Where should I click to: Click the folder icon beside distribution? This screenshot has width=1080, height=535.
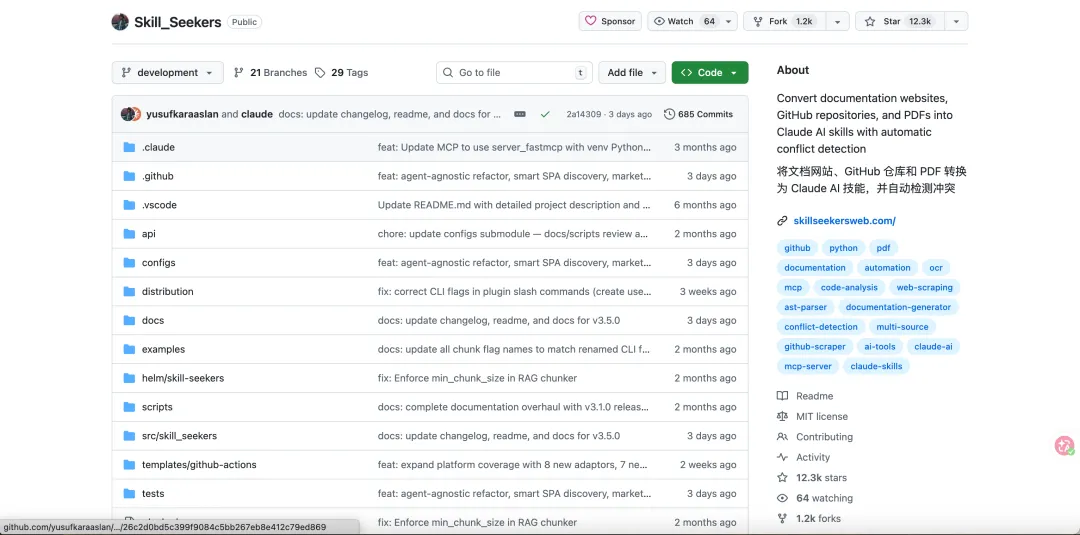(x=129, y=292)
